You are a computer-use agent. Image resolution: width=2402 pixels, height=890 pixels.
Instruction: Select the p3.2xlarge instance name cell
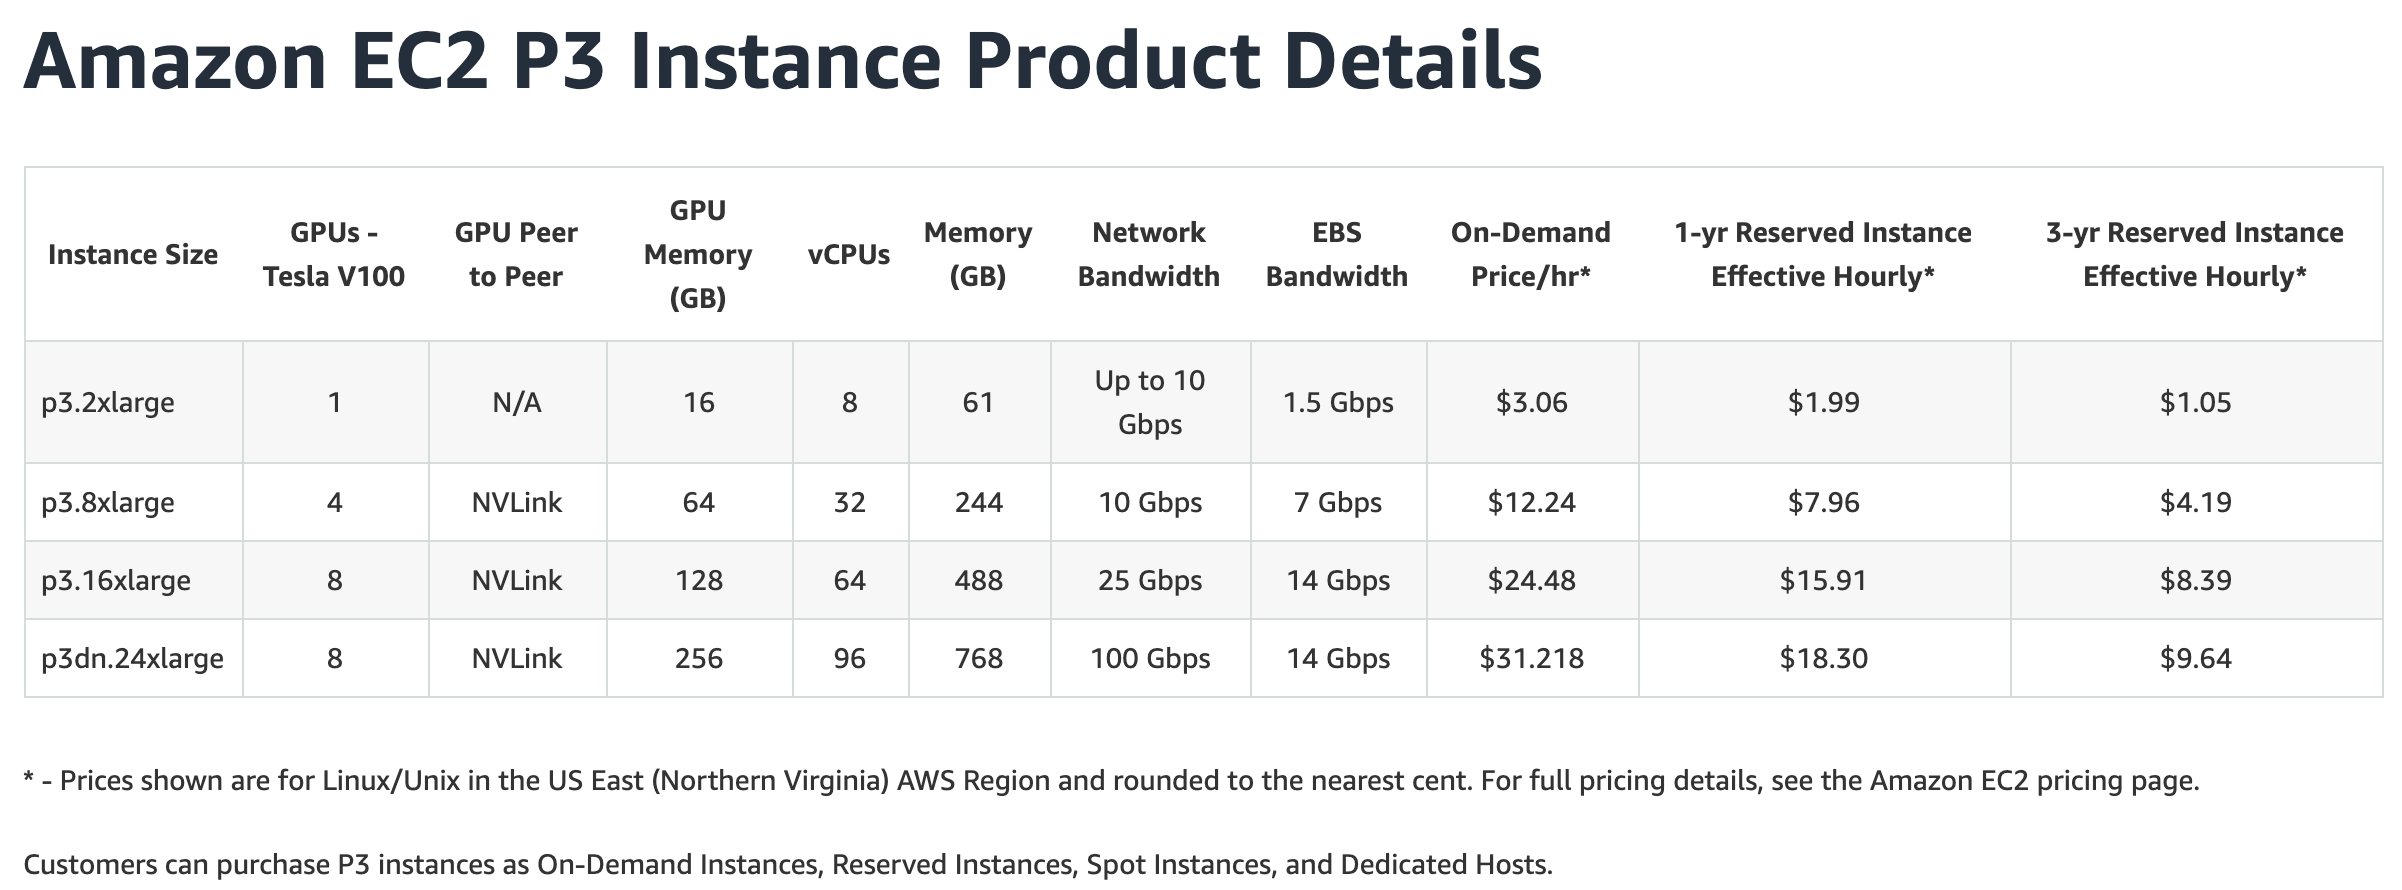pyautogui.click(x=108, y=403)
